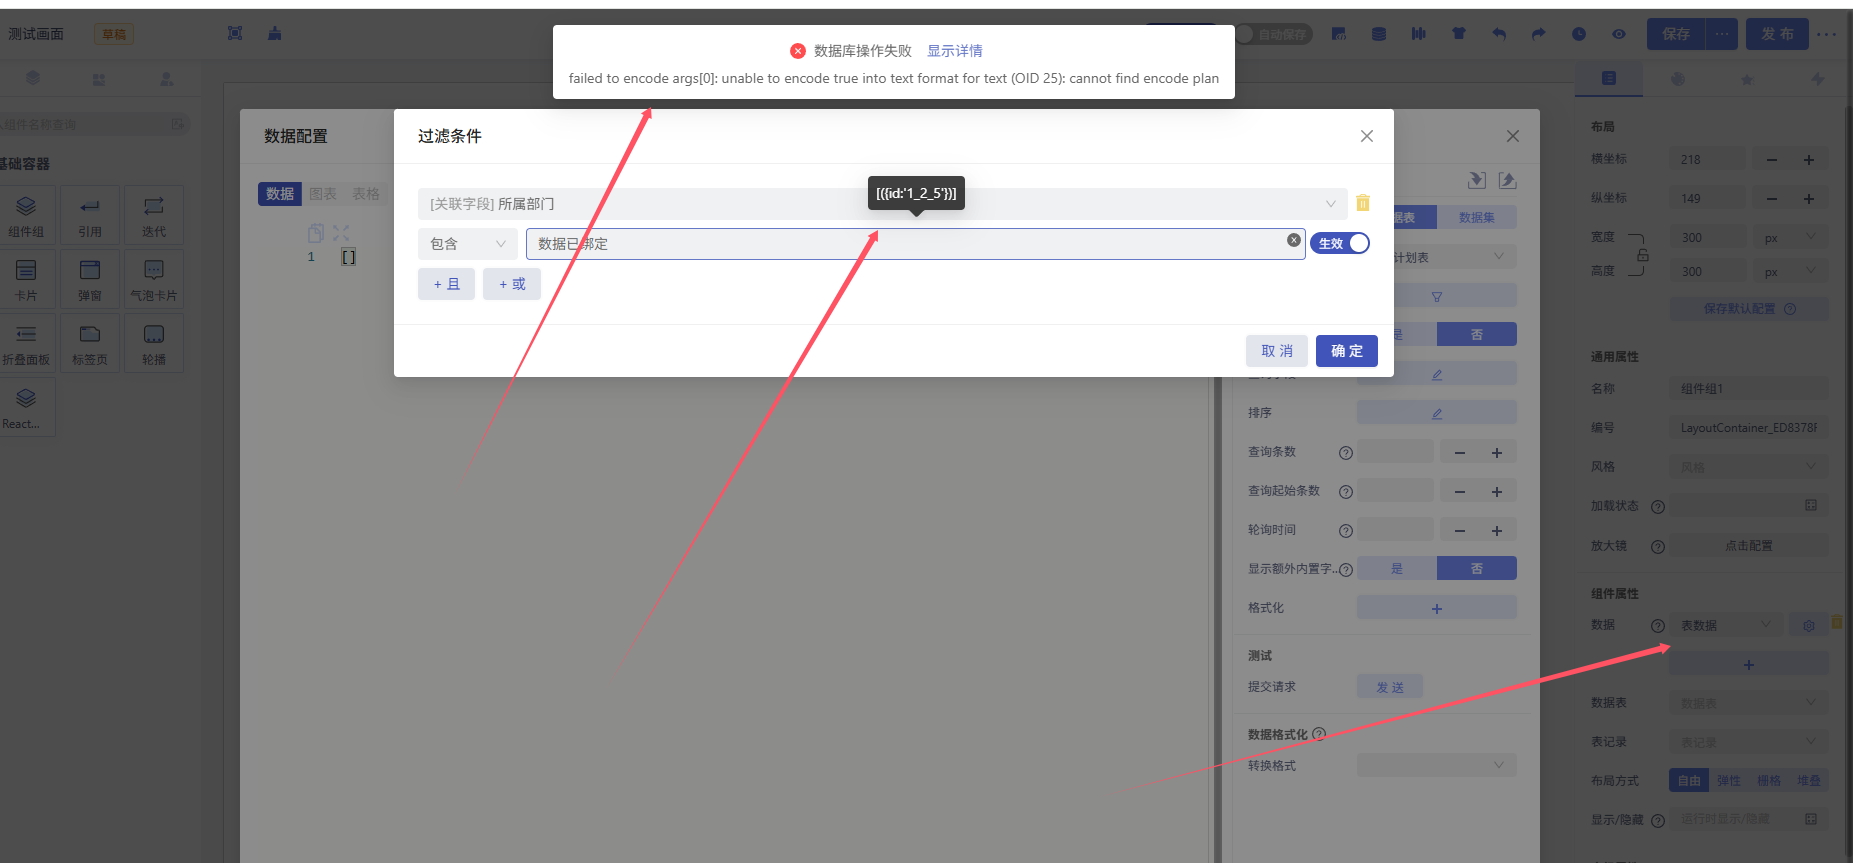Select 自由 layout mode
The width and height of the screenshot is (1853, 863).
pyautogui.click(x=1689, y=780)
